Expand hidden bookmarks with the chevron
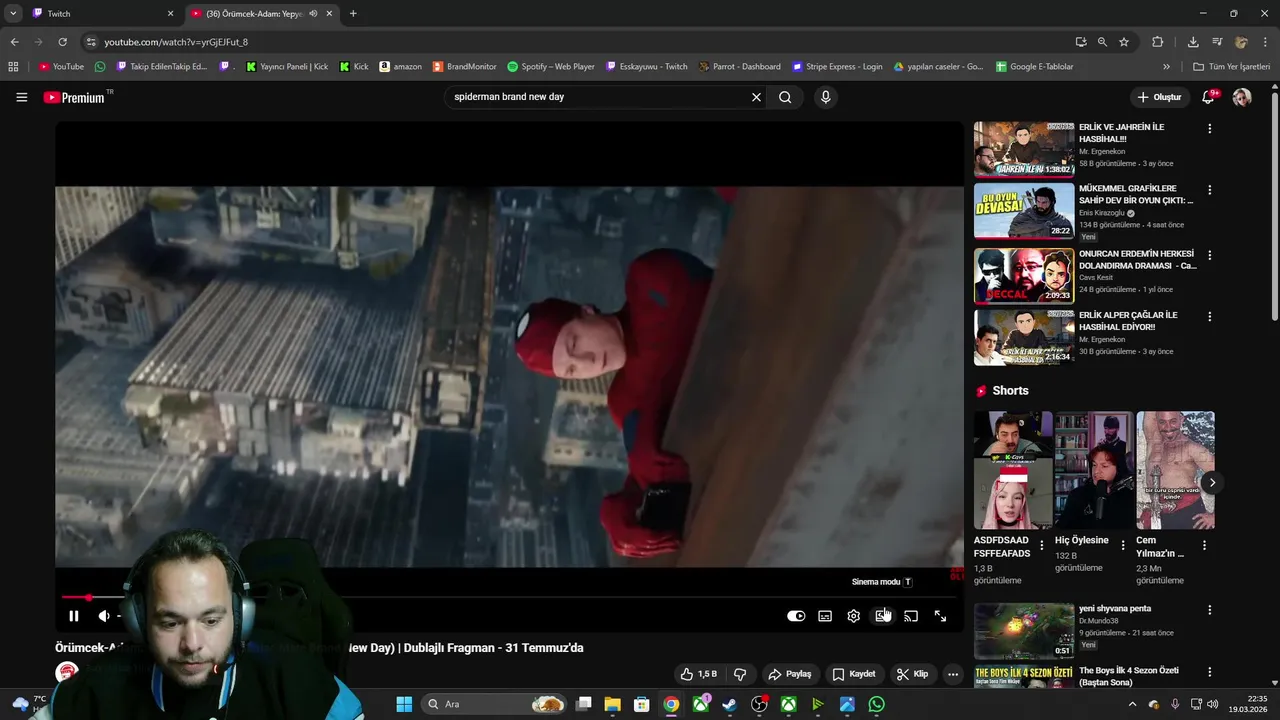The image size is (1280, 720). click(x=1166, y=67)
